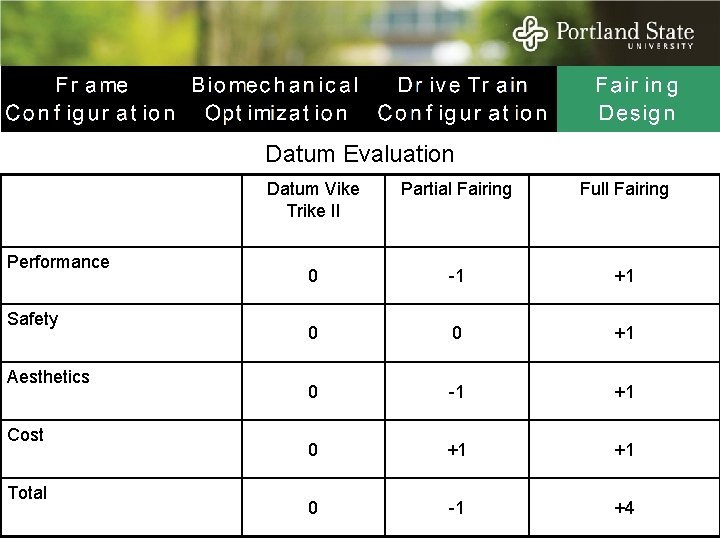Select Partial Fairing Cost +1 cell

(456, 450)
